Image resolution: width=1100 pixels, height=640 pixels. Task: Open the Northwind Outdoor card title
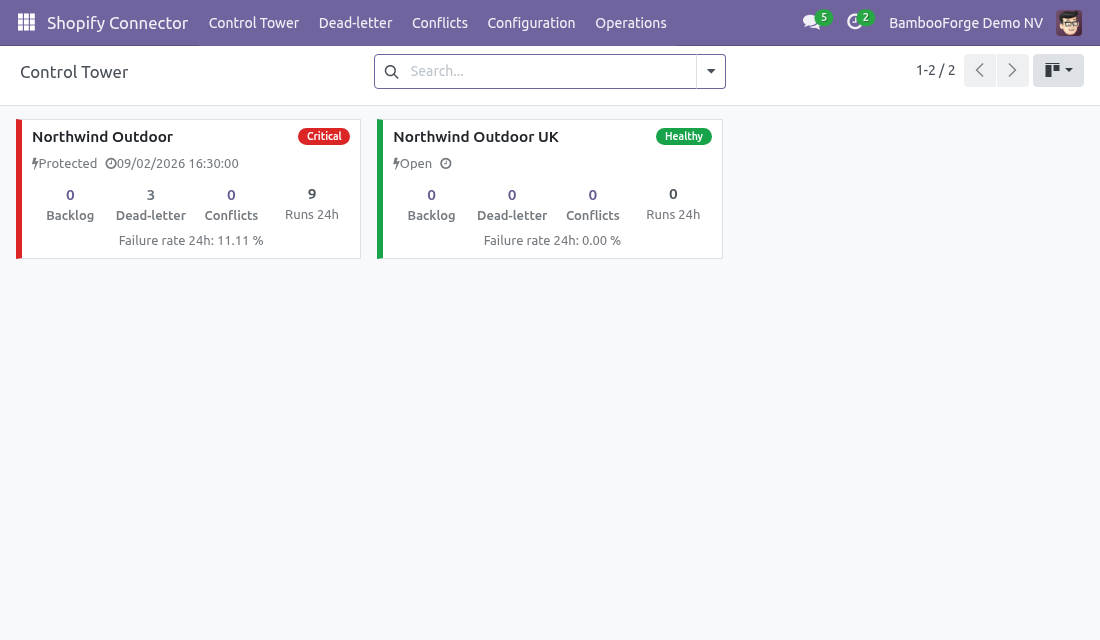coord(102,137)
